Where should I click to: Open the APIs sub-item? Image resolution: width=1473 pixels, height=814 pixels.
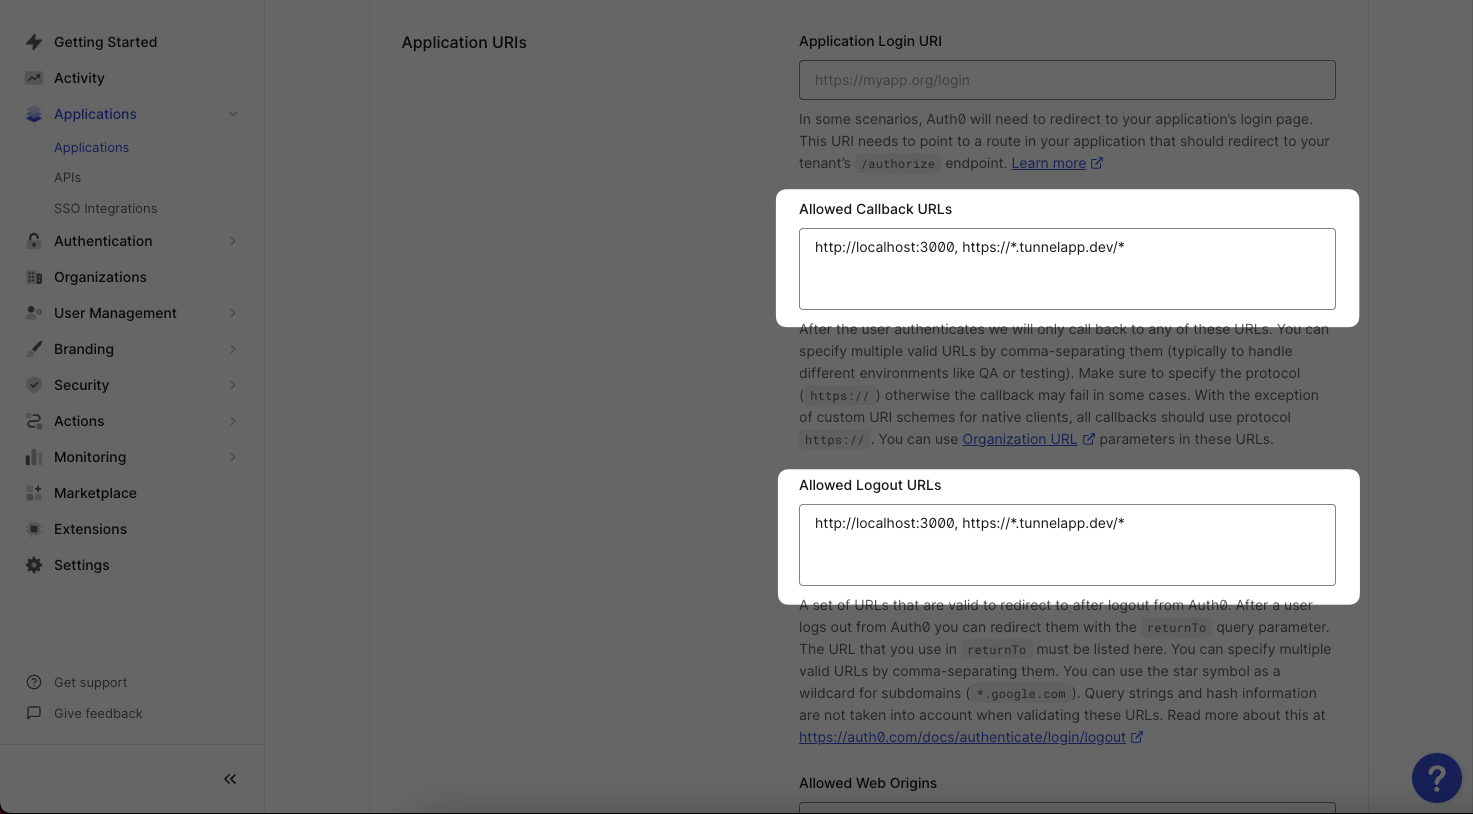pos(67,177)
